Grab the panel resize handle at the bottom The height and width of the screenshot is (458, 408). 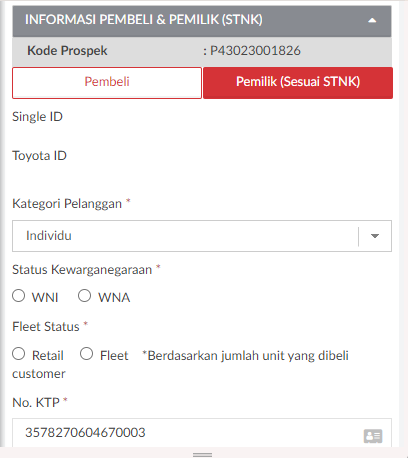click(202, 455)
